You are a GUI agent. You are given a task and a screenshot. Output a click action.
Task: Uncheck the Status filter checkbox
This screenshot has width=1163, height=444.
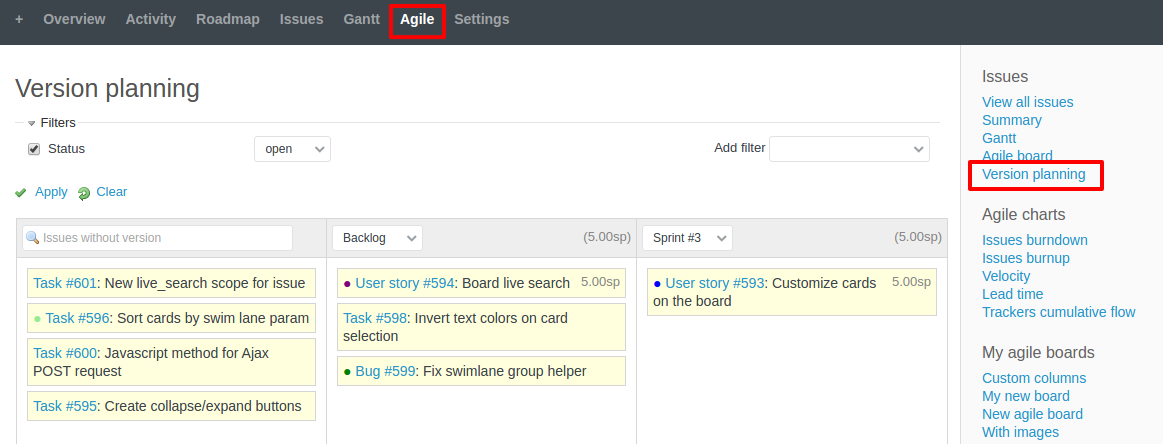point(34,149)
